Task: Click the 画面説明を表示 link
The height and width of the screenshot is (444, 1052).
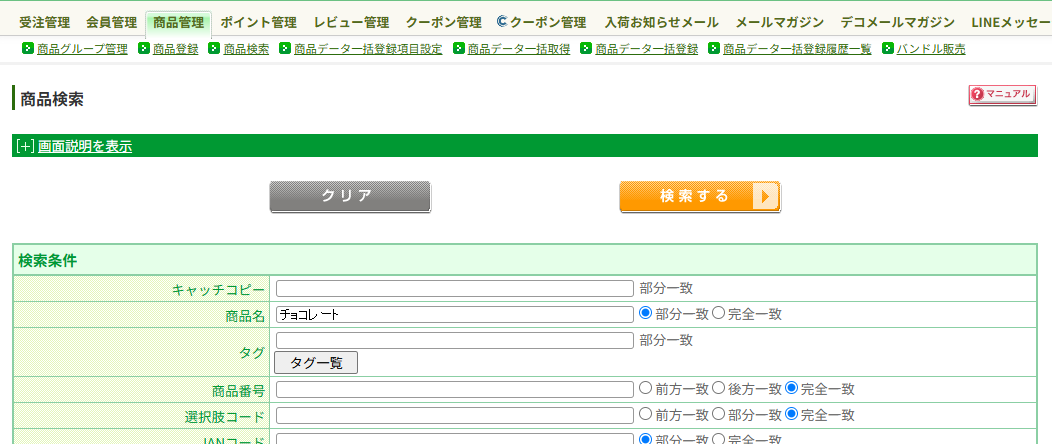Action: tap(85, 146)
